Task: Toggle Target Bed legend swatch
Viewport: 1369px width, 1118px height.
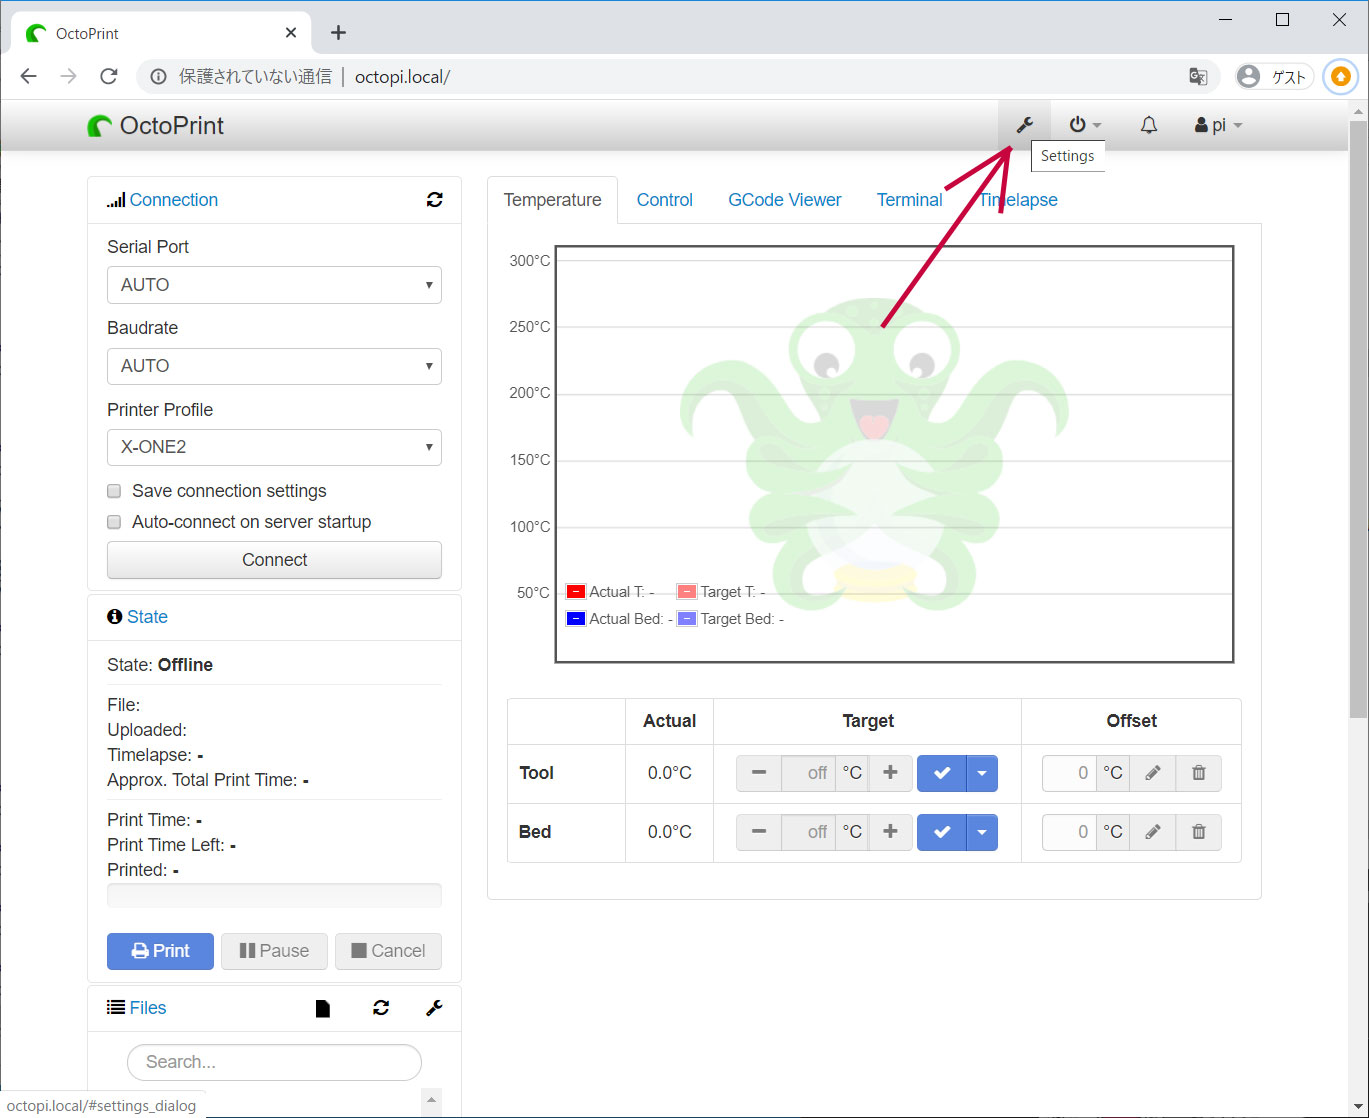Action: coord(687,619)
